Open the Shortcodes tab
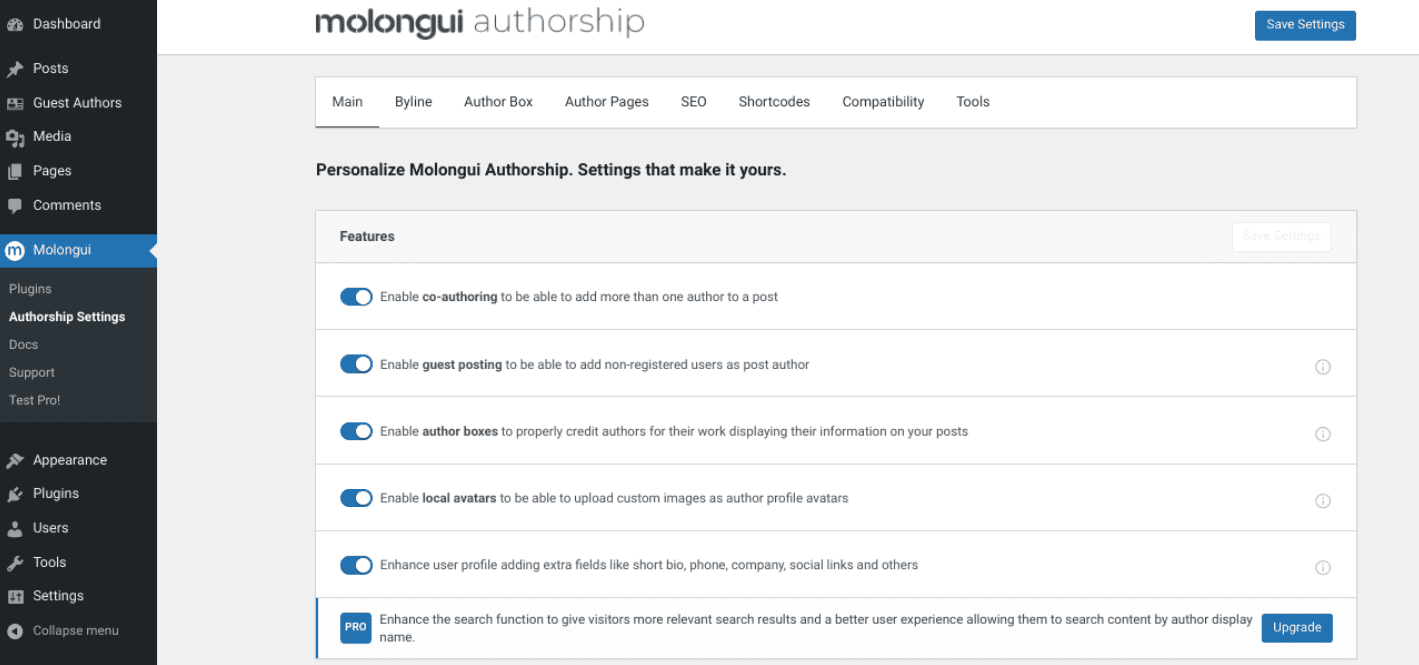This screenshot has height=665, width=1419. tap(773, 101)
